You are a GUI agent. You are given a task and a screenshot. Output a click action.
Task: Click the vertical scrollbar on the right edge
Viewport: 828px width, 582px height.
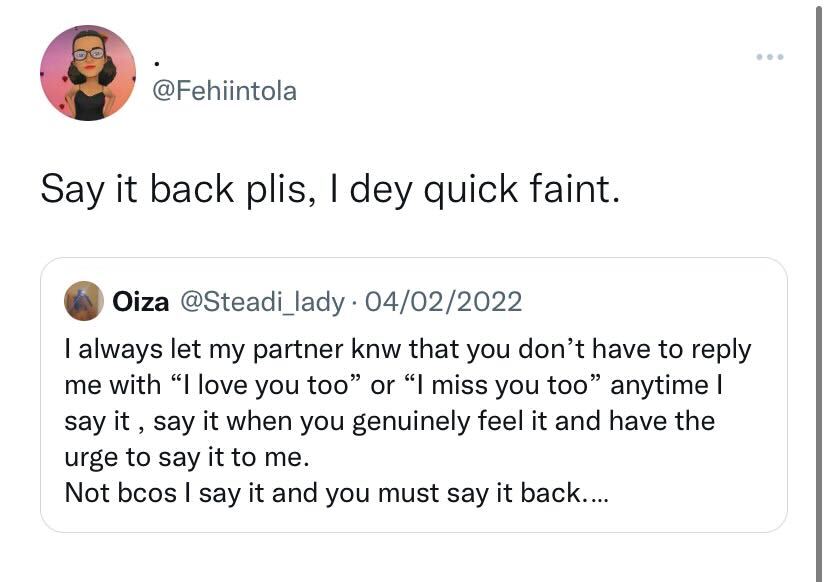coord(820,290)
